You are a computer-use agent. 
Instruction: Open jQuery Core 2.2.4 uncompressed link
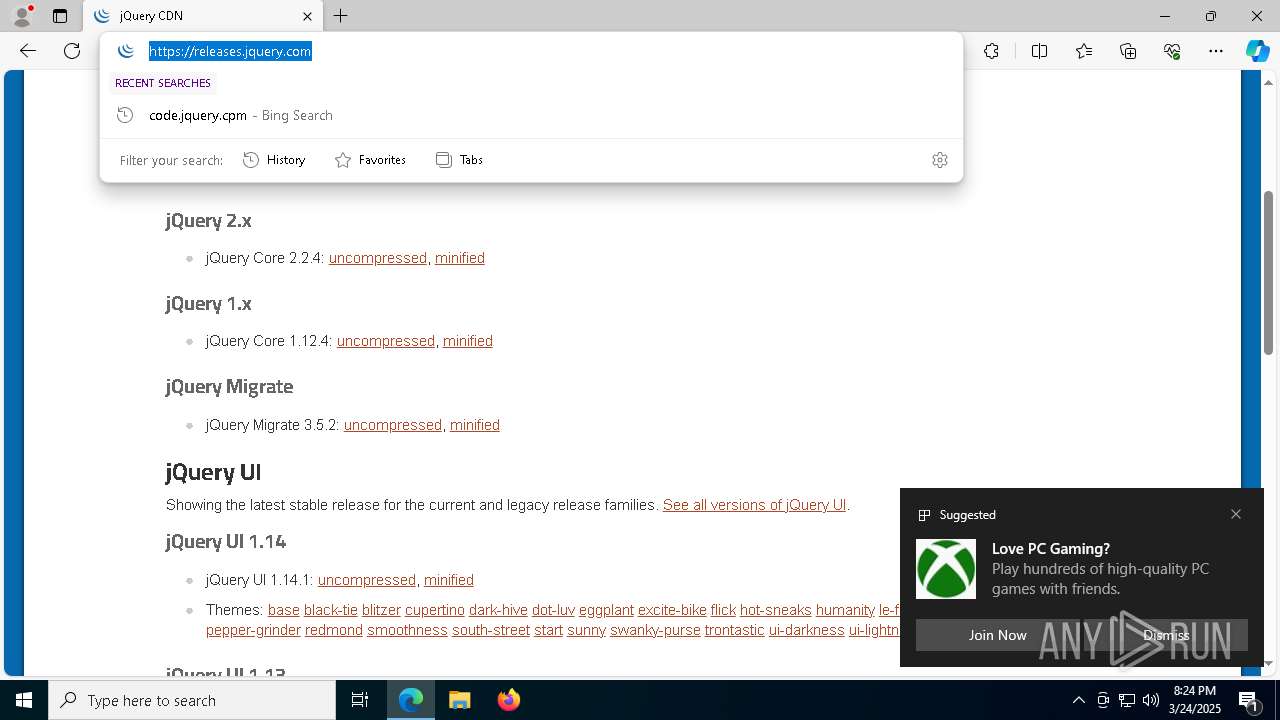378,258
